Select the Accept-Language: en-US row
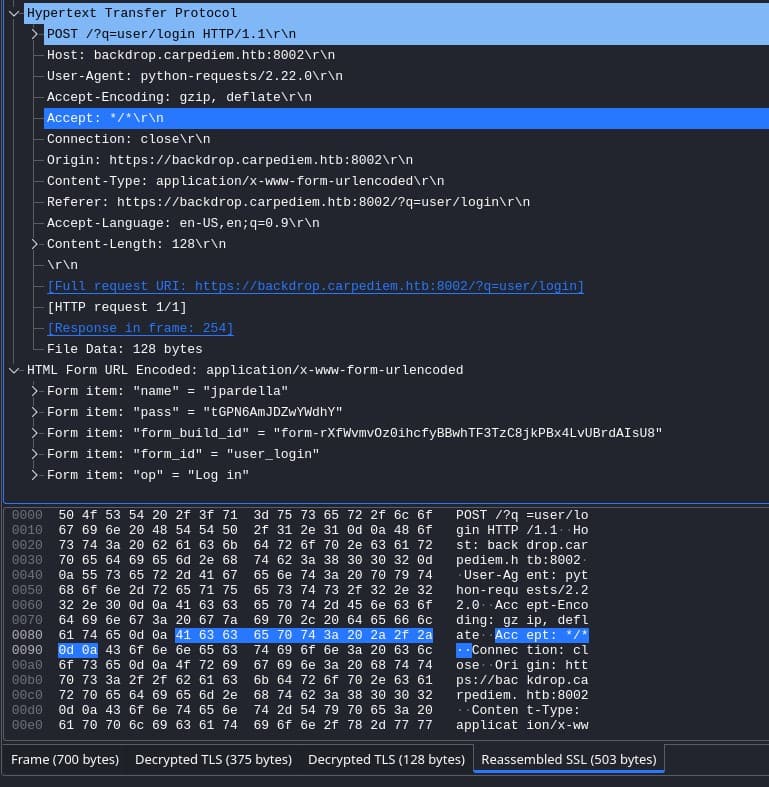 407,223
